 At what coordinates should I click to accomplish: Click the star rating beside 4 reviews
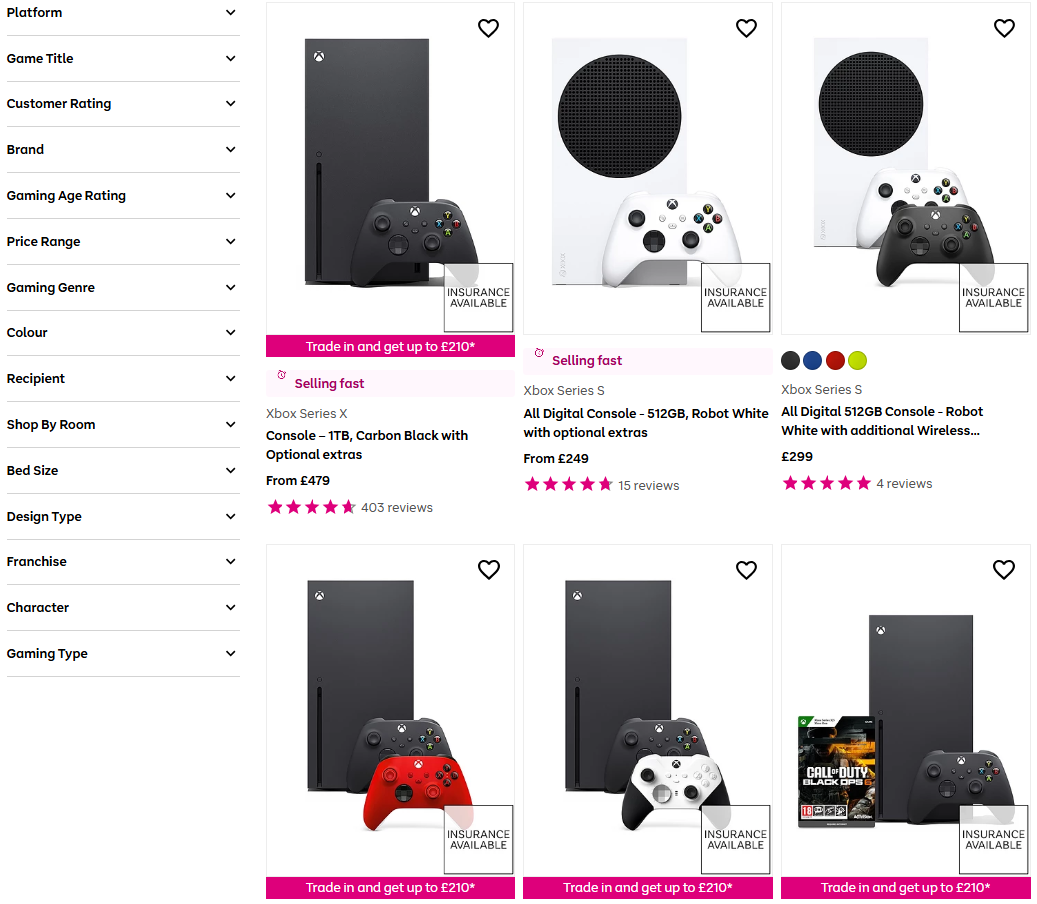[x=826, y=482]
